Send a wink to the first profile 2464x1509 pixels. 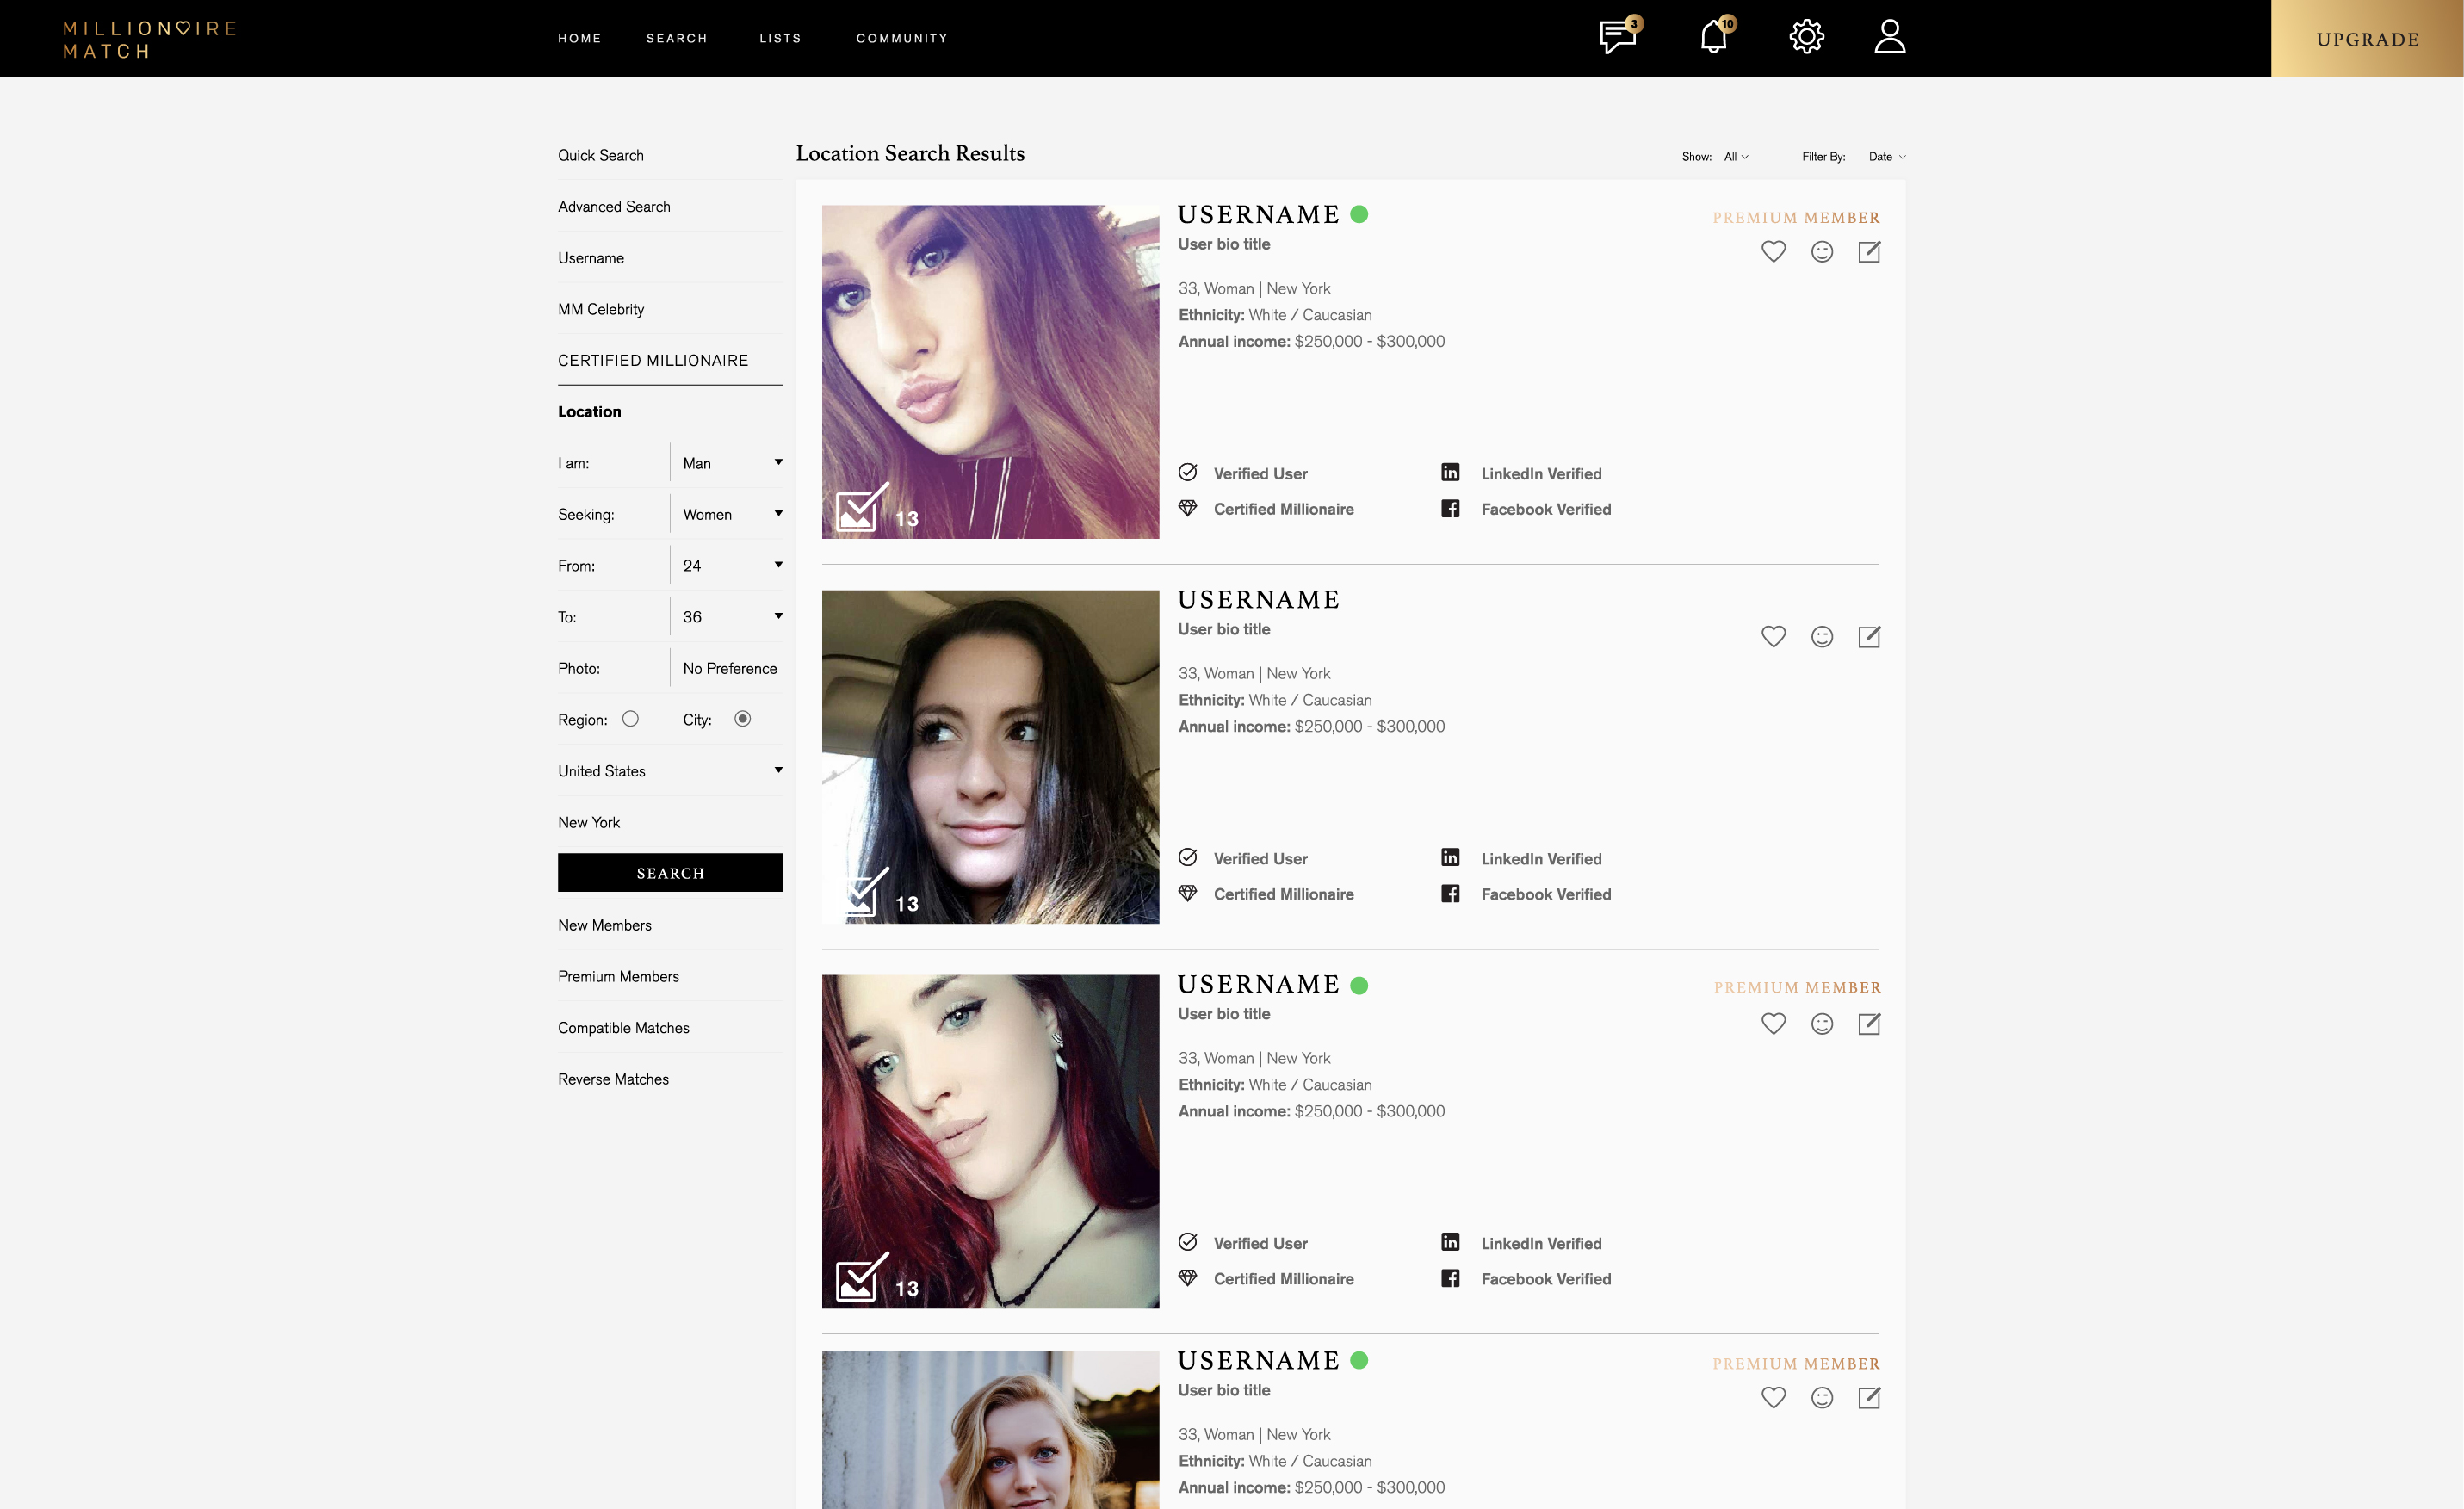pyautogui.click(x=1822, y=252)
